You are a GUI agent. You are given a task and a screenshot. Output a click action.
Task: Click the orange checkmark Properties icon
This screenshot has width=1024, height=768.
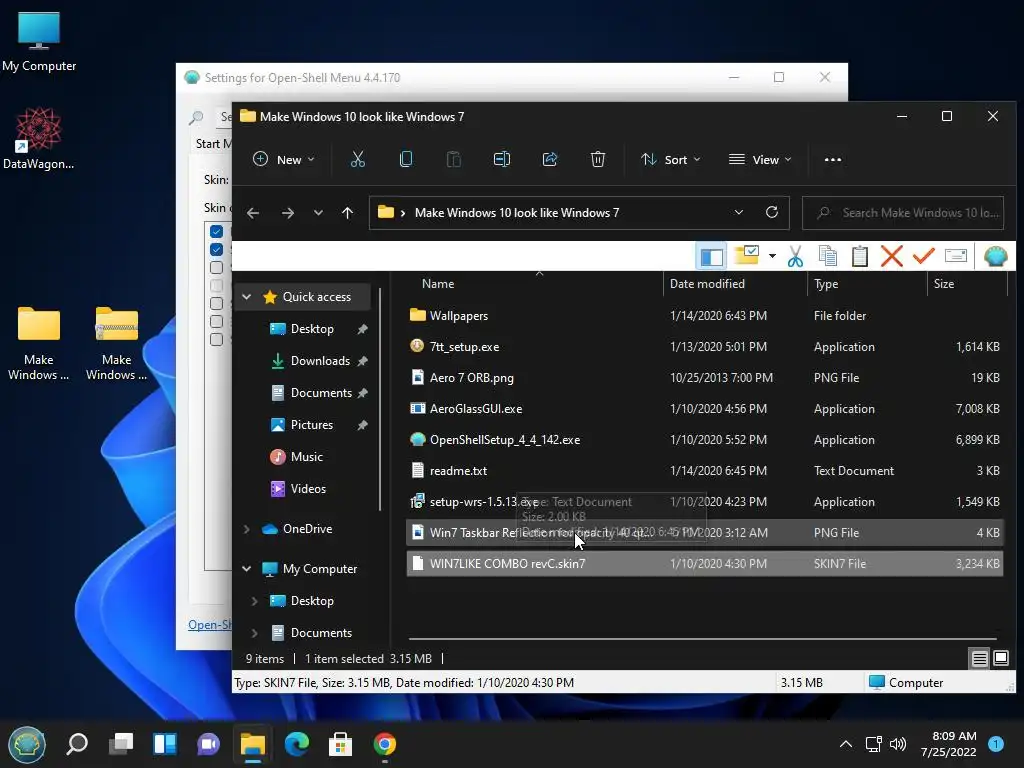(x=923, y=255)
